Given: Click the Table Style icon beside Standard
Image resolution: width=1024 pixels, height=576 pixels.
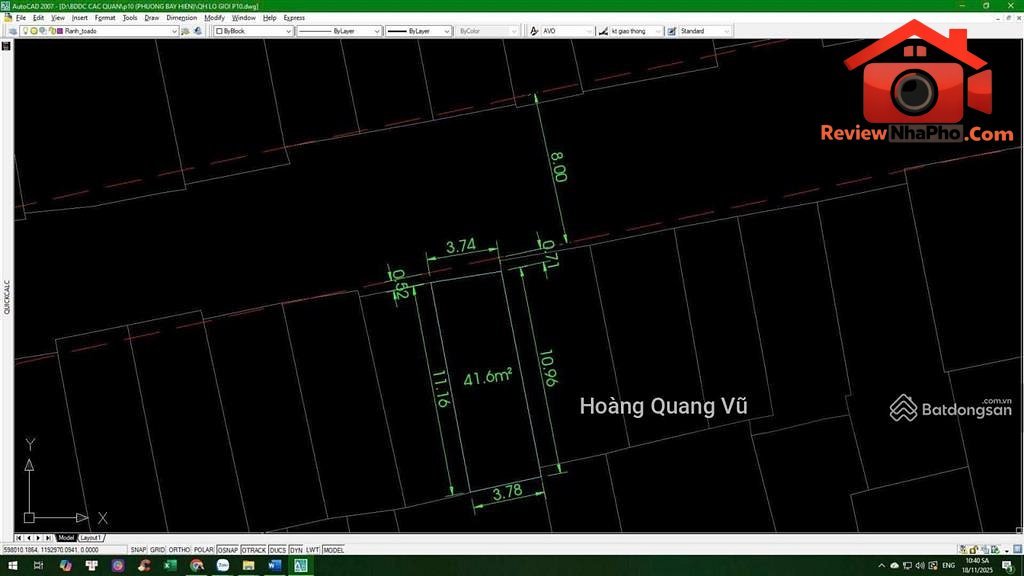Looking at the screenshot, I should click(x=672, y=31).
